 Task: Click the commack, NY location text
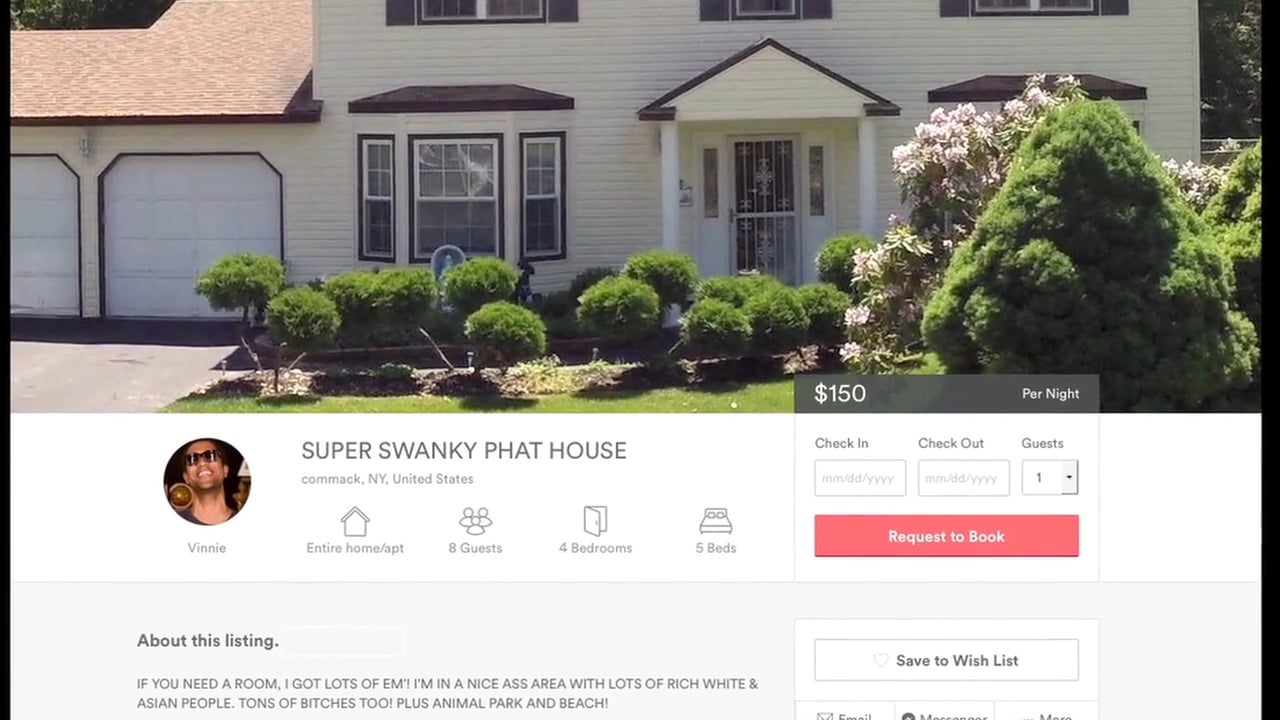[387, 479]
